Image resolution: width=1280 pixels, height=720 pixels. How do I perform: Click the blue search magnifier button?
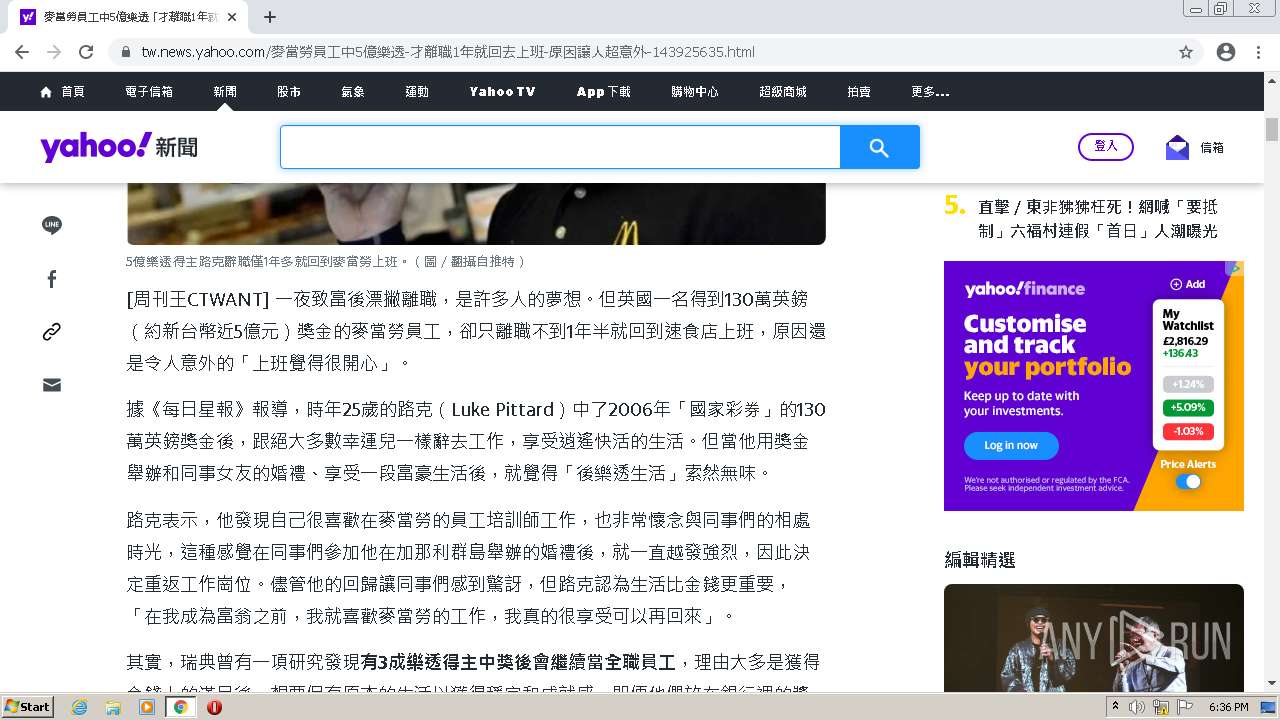(x=879, y=148)
